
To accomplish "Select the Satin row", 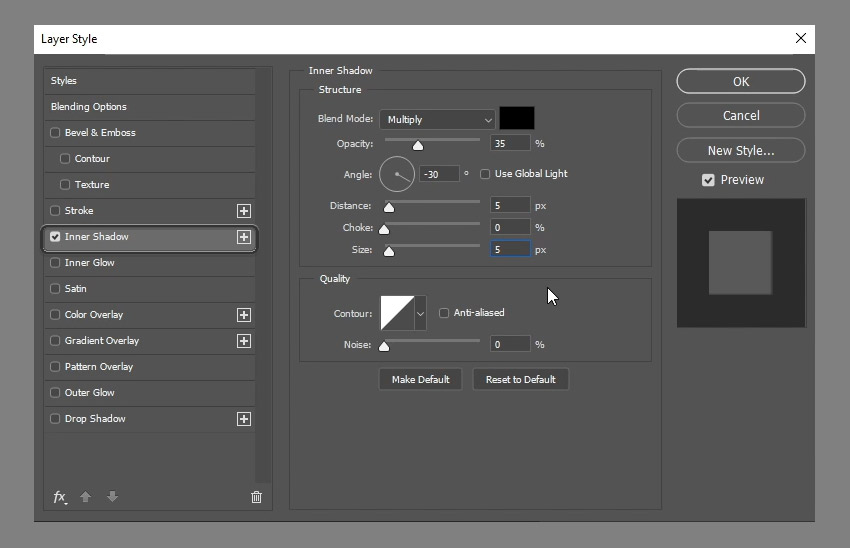I will pos(150,289).
